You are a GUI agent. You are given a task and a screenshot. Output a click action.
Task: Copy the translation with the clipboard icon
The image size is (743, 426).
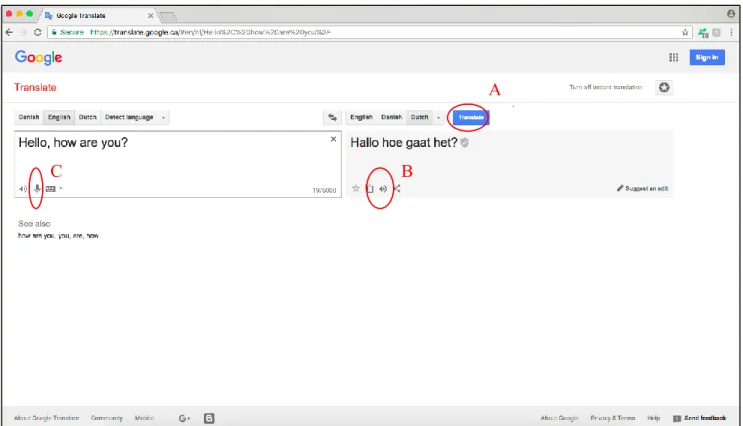(x=370, y=189)
